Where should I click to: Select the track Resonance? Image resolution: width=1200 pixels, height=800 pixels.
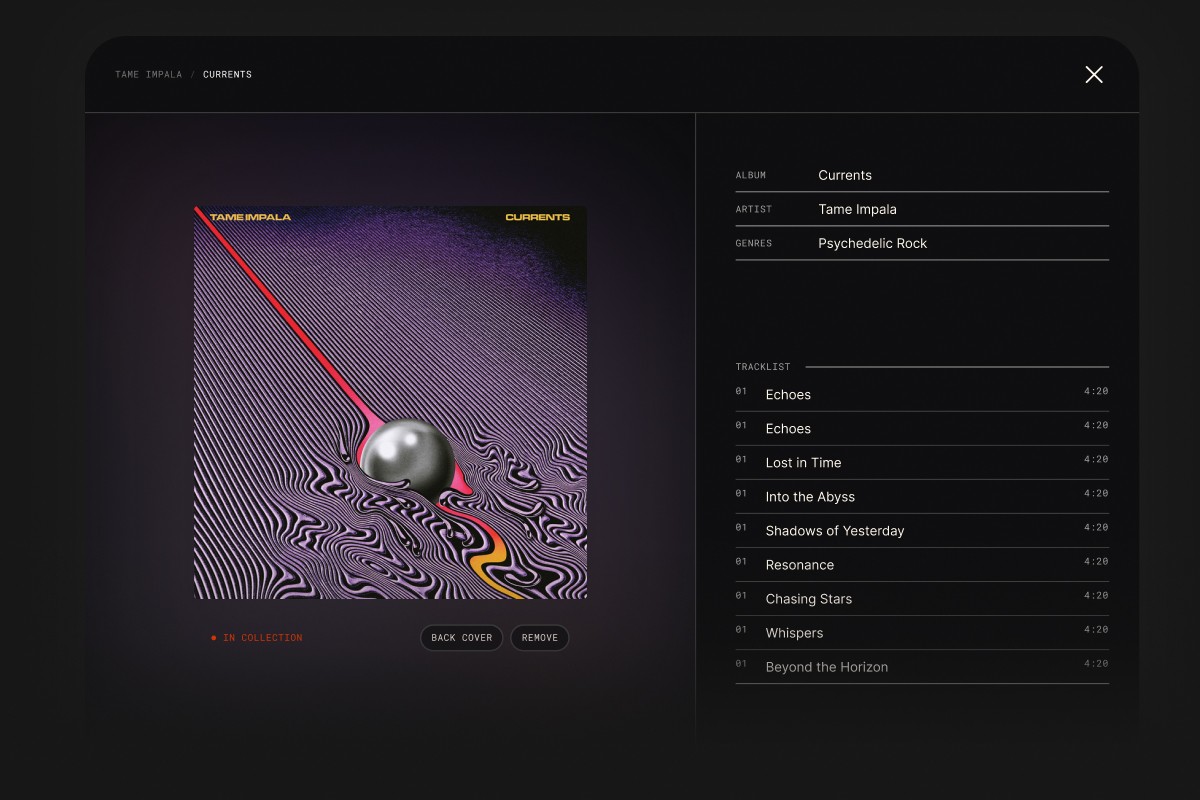(x=800, y=564)
